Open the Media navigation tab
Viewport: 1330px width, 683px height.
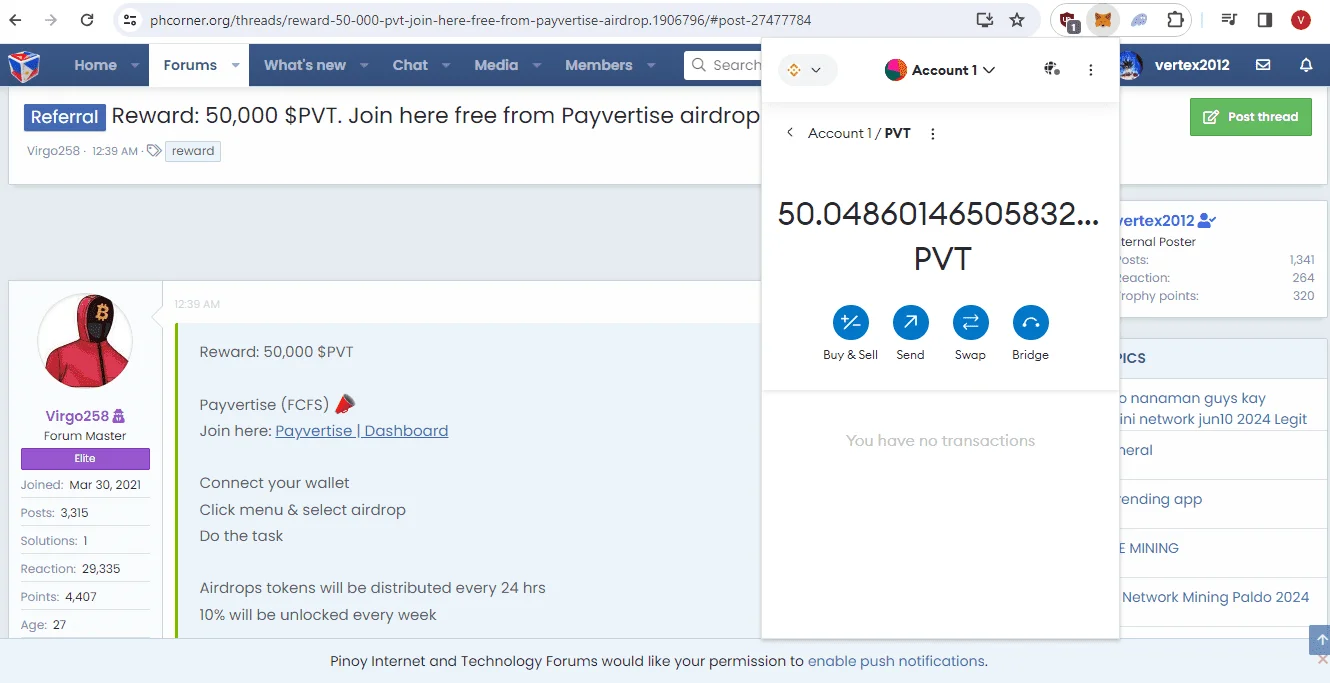[x=496, y=65]
